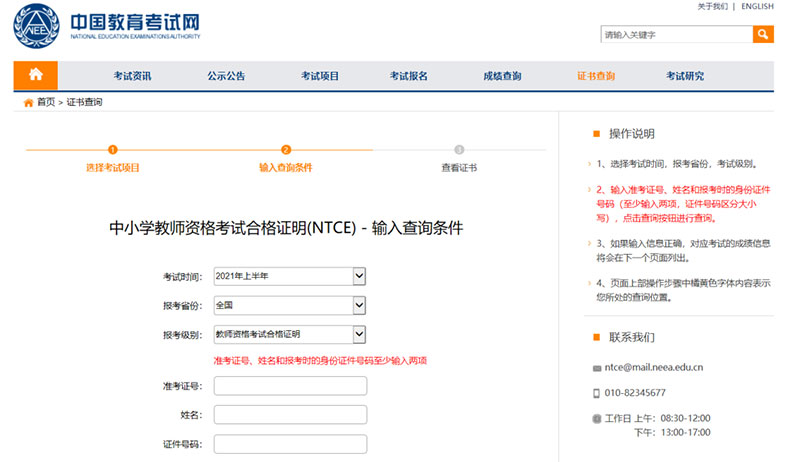
Task: Click the telephone icon beside 010-82345677
Action: (x=596, y=392)
